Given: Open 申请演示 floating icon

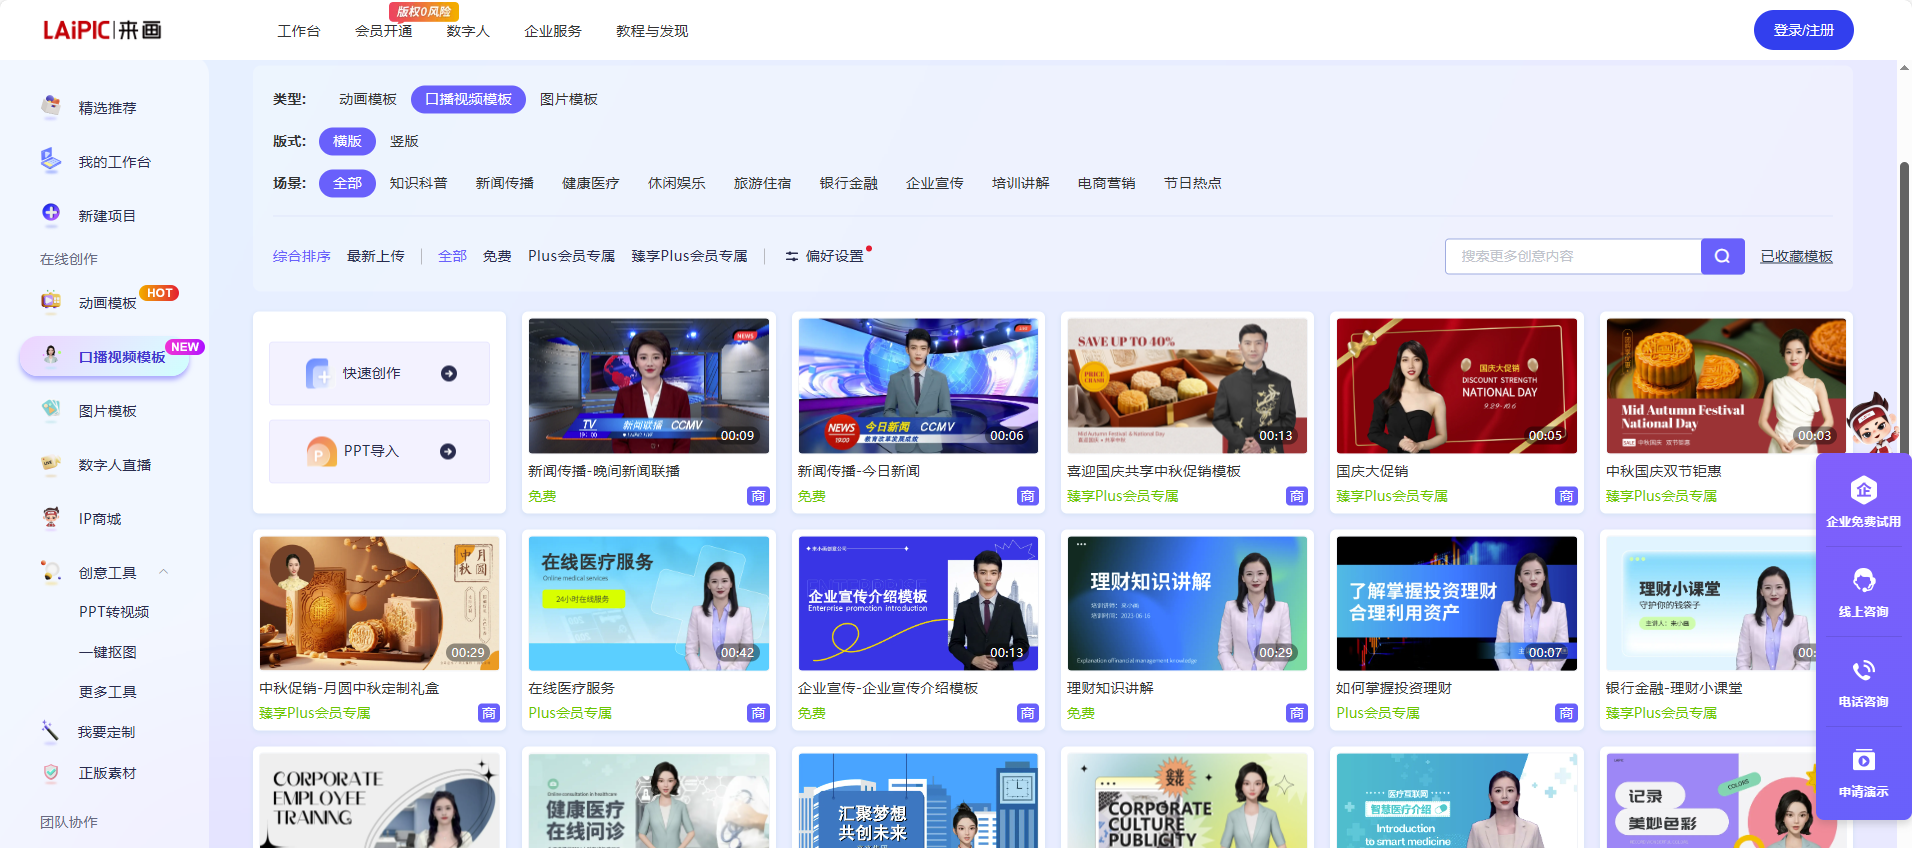Looking at the screenshot, I should (1863, 760).
